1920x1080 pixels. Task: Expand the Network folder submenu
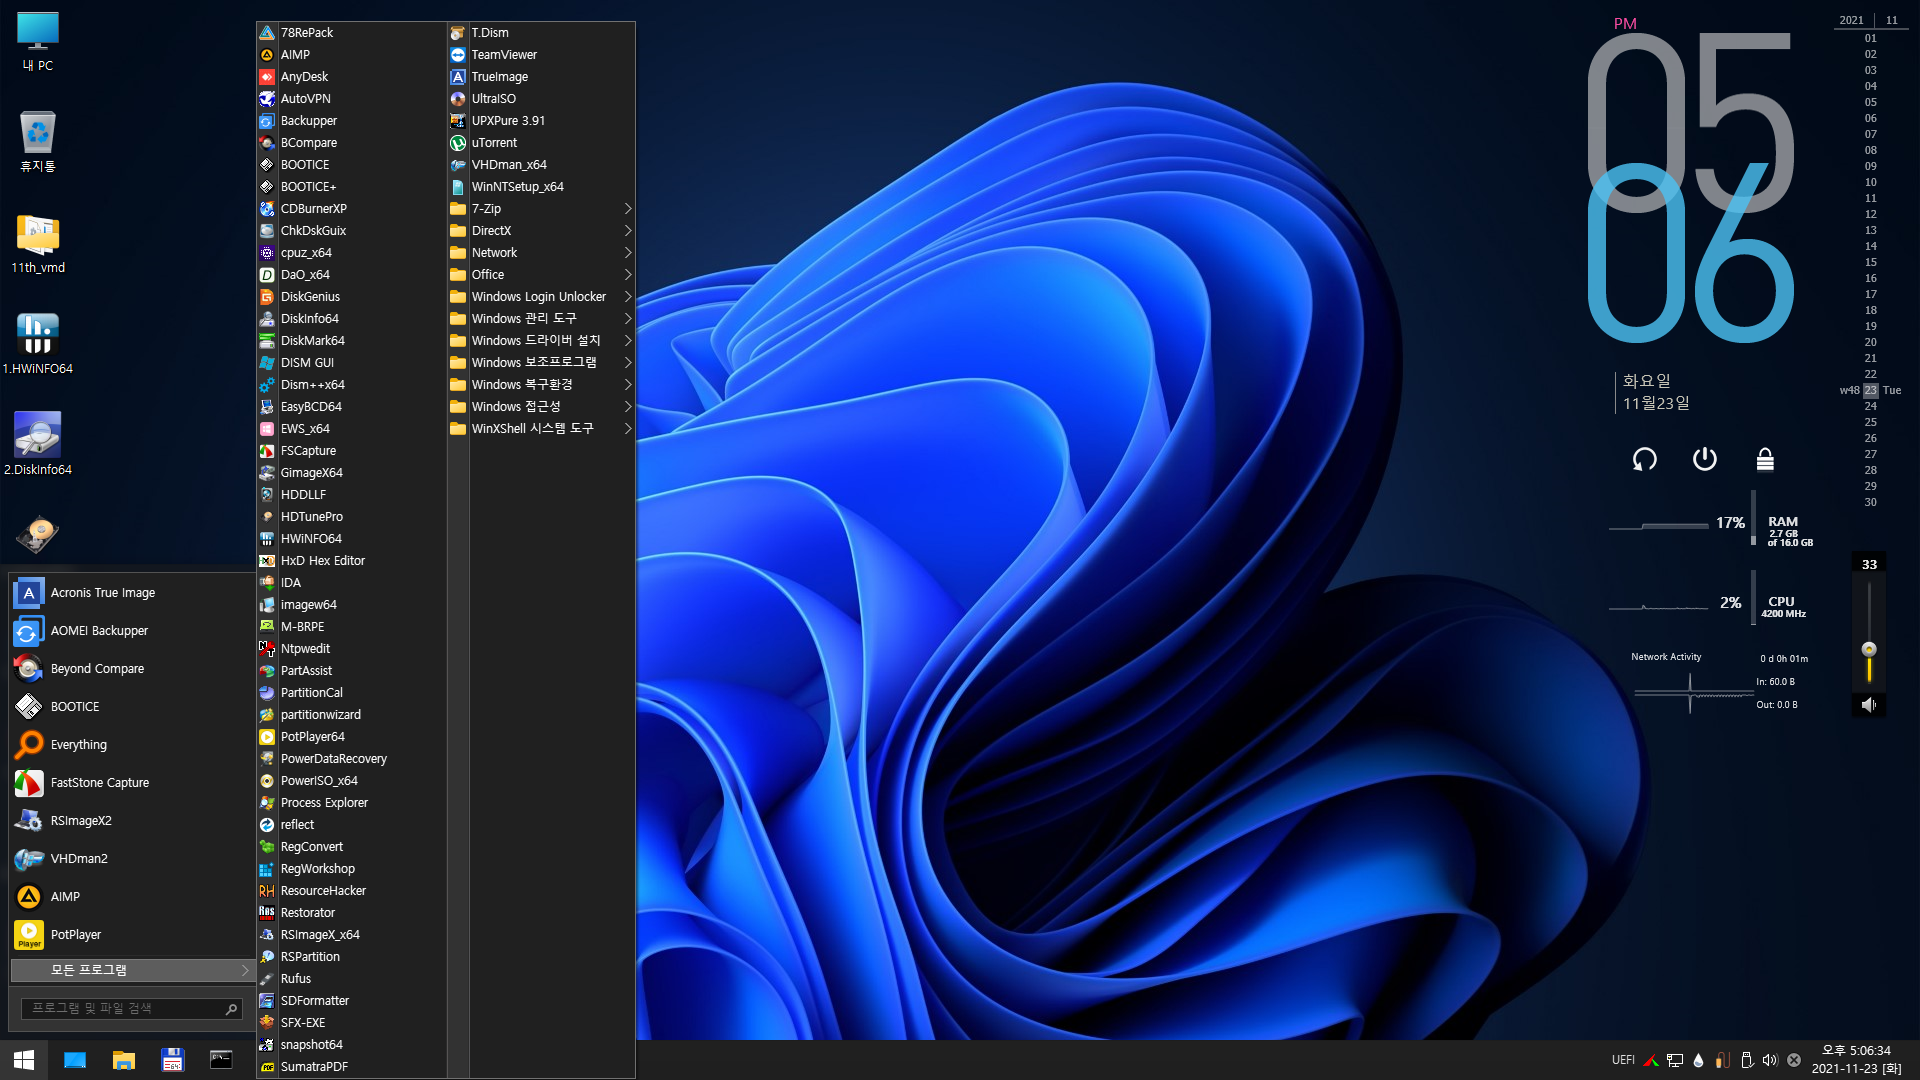[541, 253]
